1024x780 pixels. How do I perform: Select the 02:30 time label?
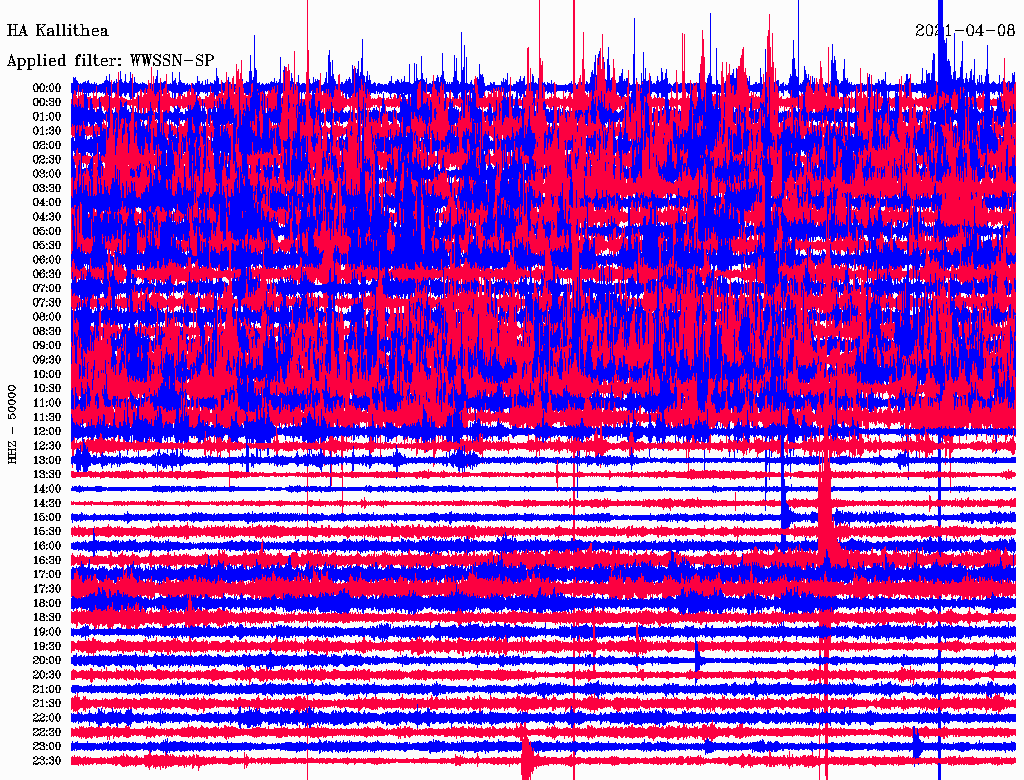coord(47,159)
